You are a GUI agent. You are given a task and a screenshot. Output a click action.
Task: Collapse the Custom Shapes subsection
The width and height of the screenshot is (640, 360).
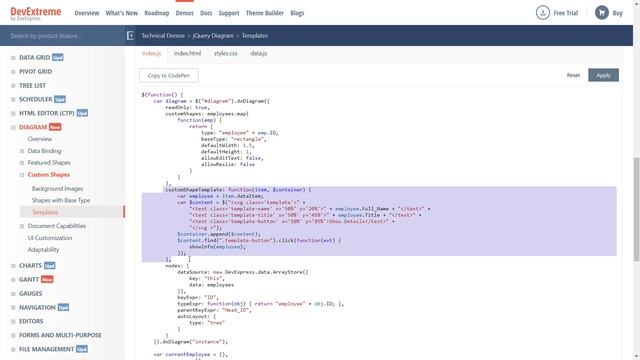point(22,175)
